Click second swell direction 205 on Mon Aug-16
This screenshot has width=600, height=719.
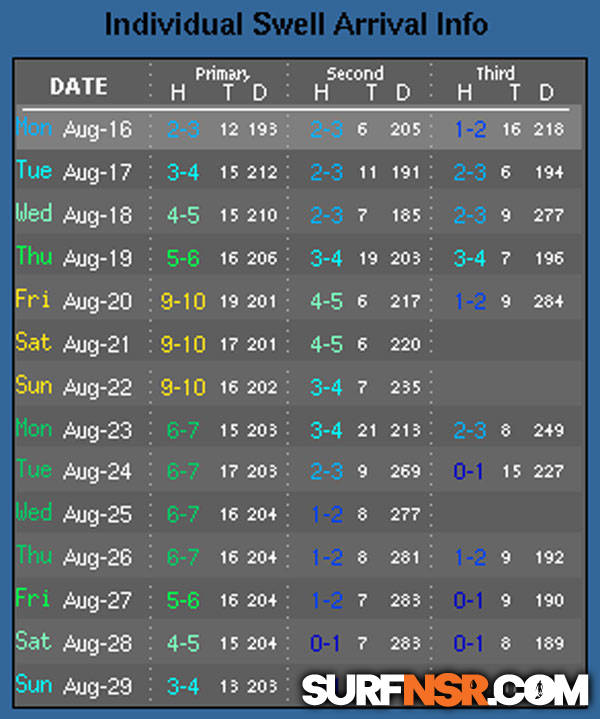pos(405,129)
